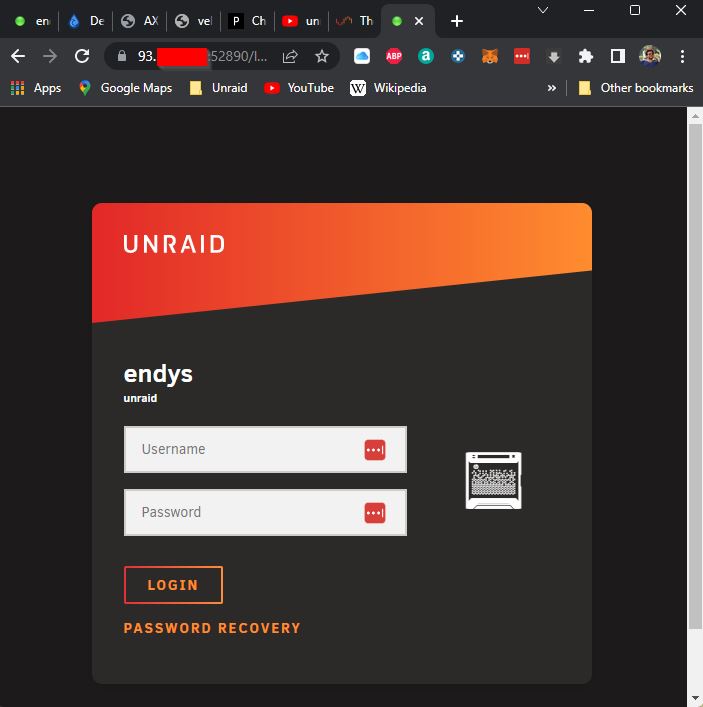Click the scrollbar down arrow
This screenshot has height=707, width=703.
[695, 700]
